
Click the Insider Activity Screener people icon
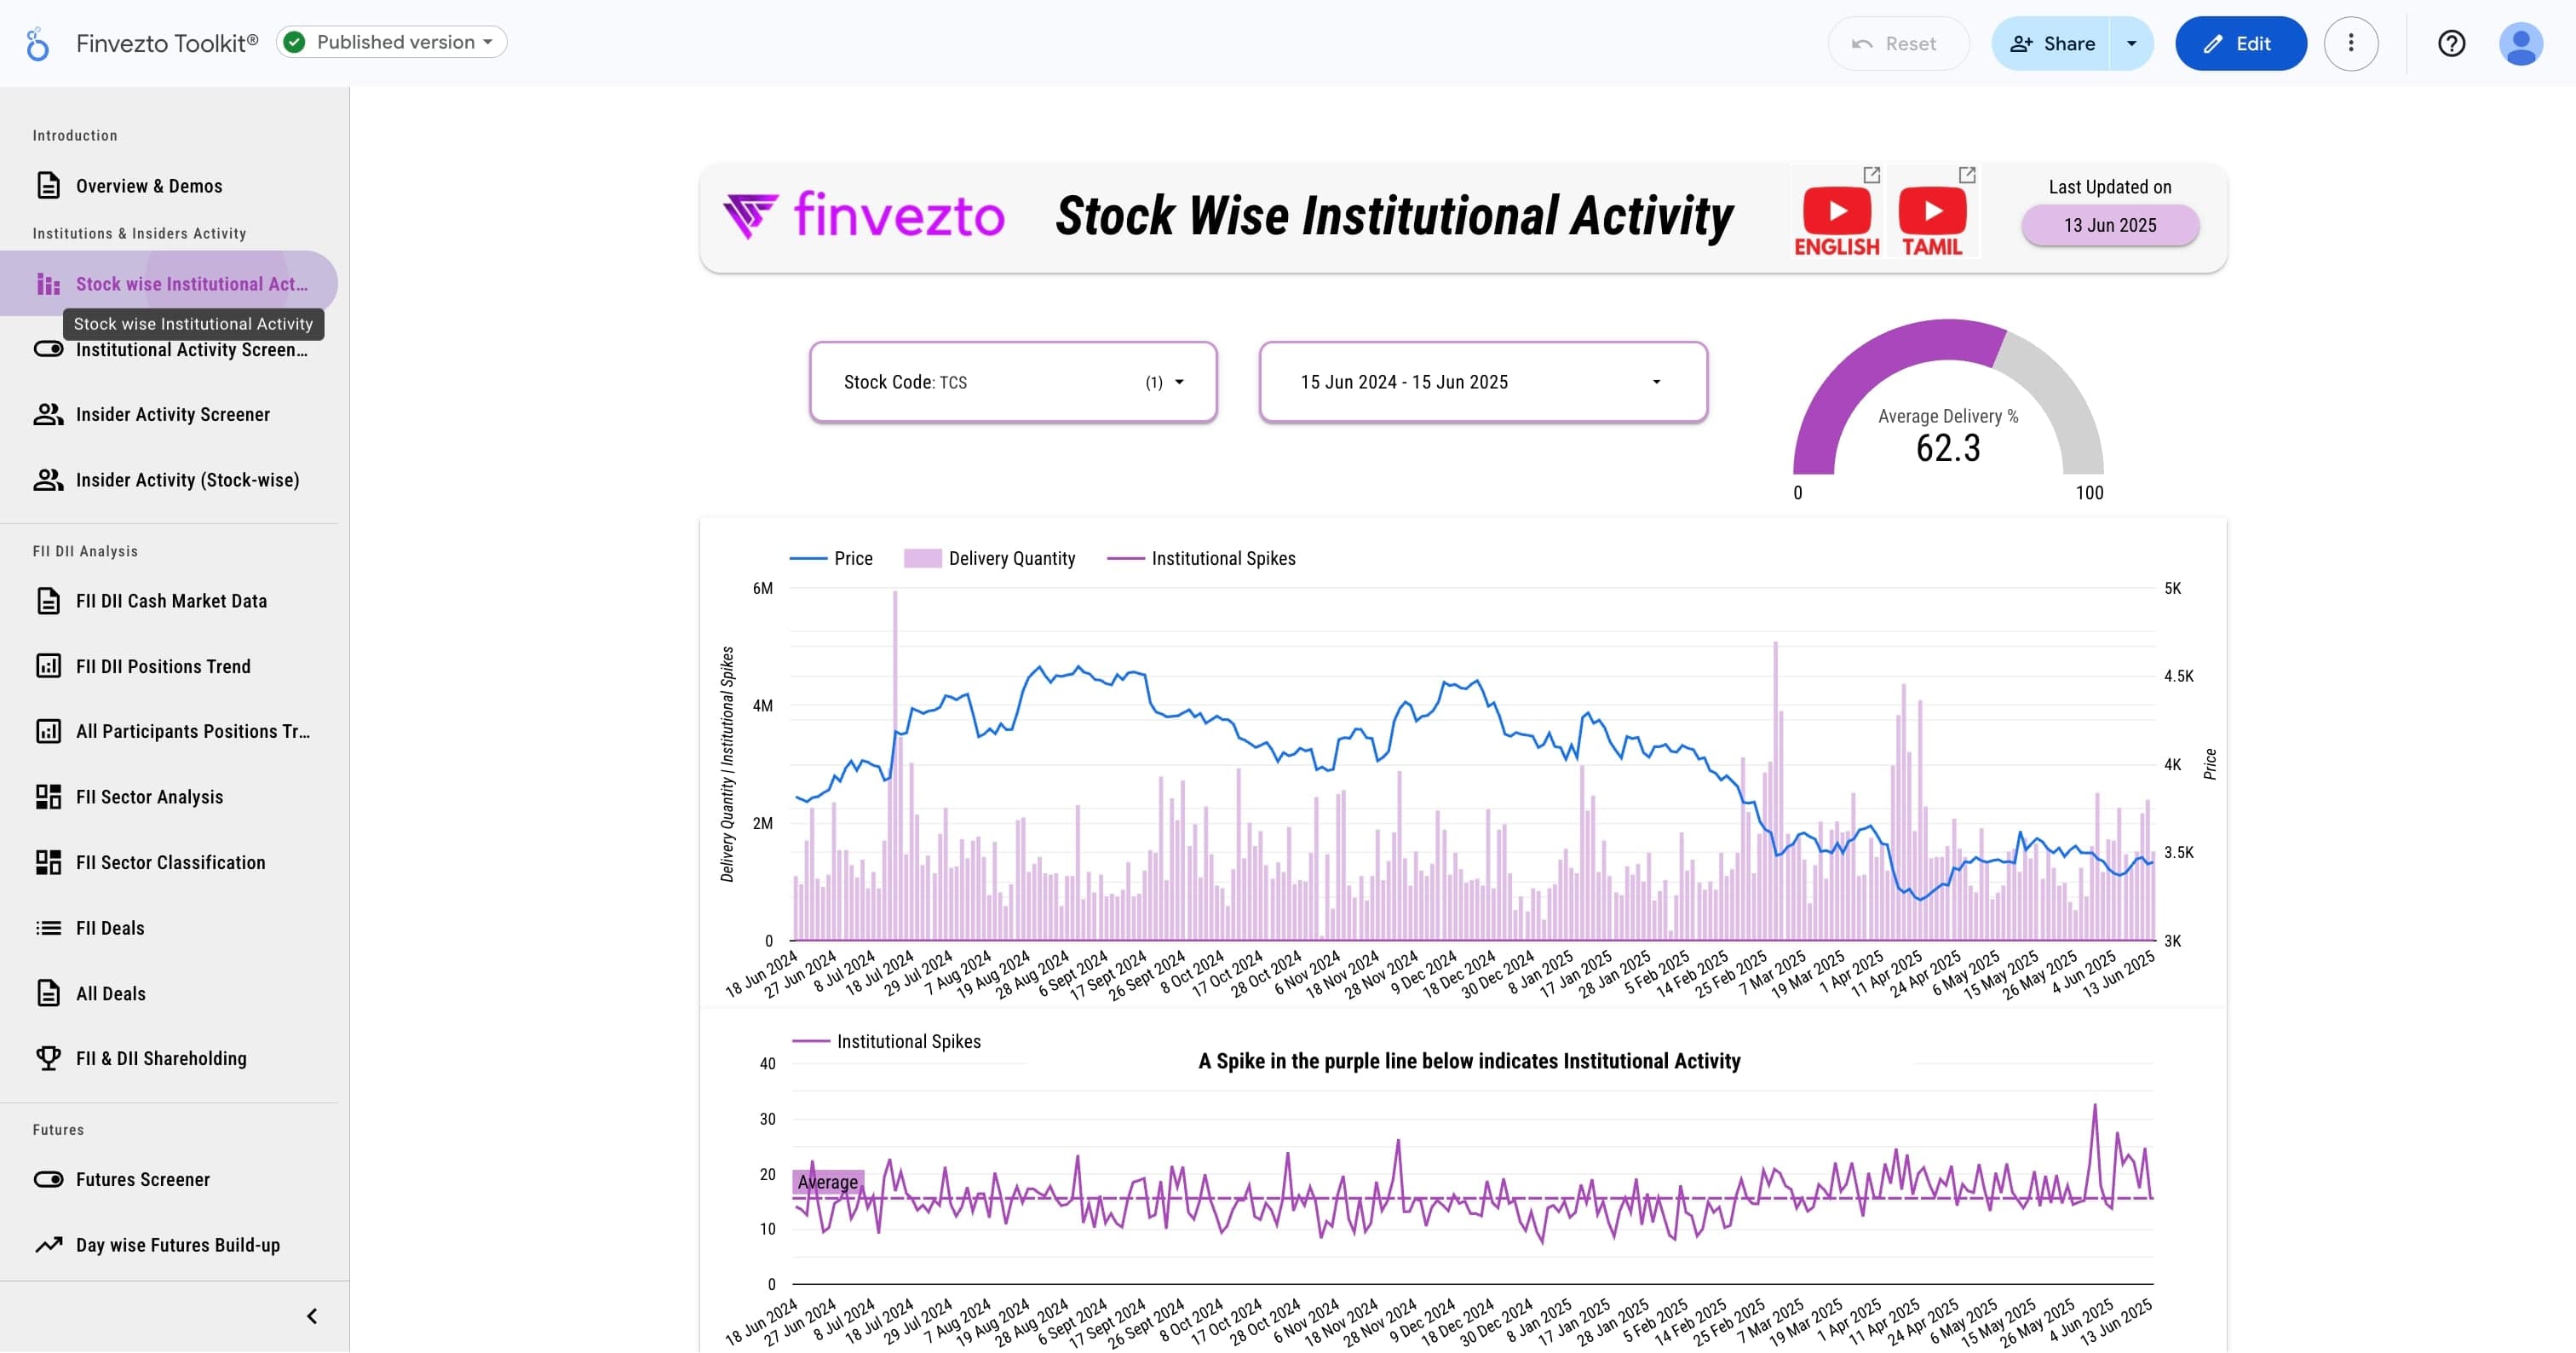coord(48,415)
